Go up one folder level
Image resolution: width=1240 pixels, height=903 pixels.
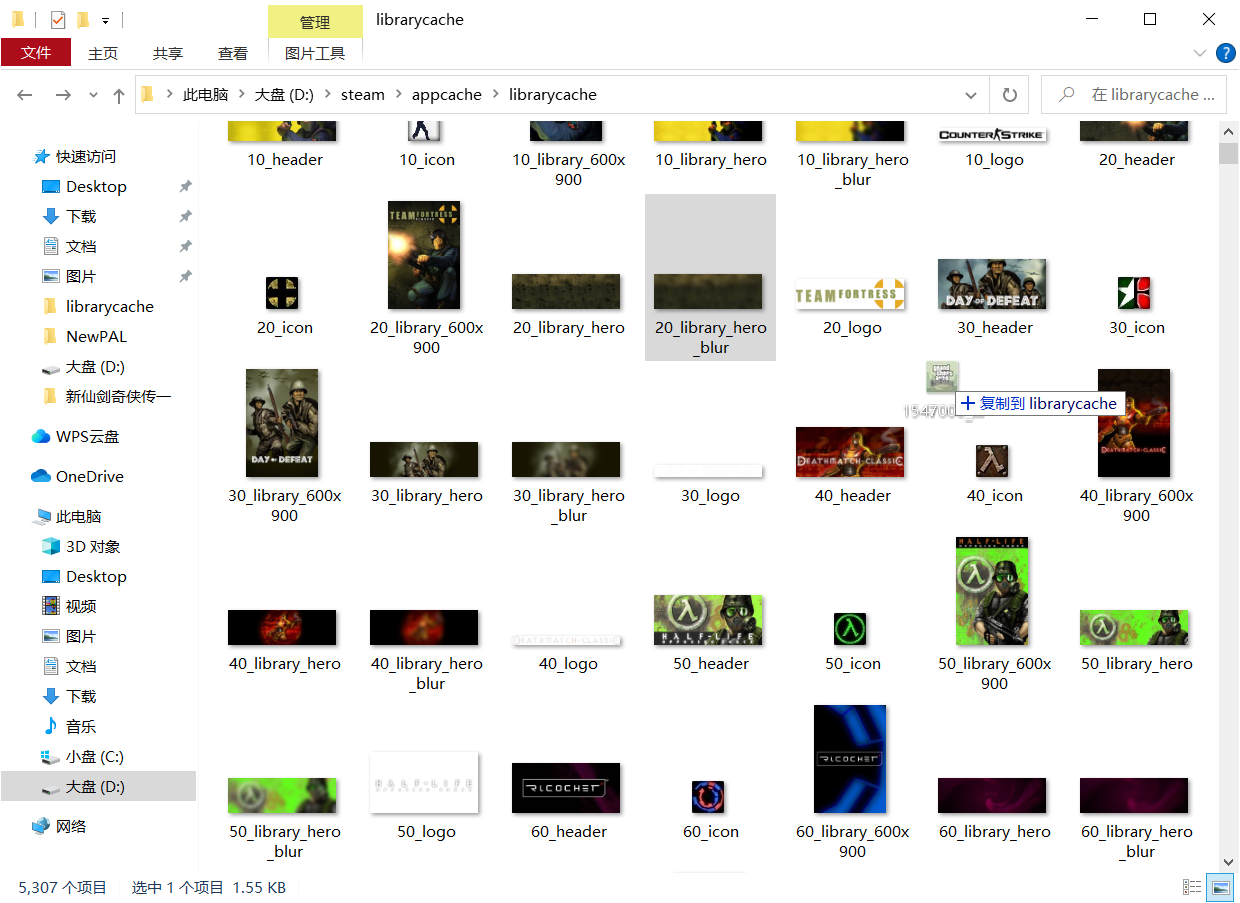coord(119,95)
